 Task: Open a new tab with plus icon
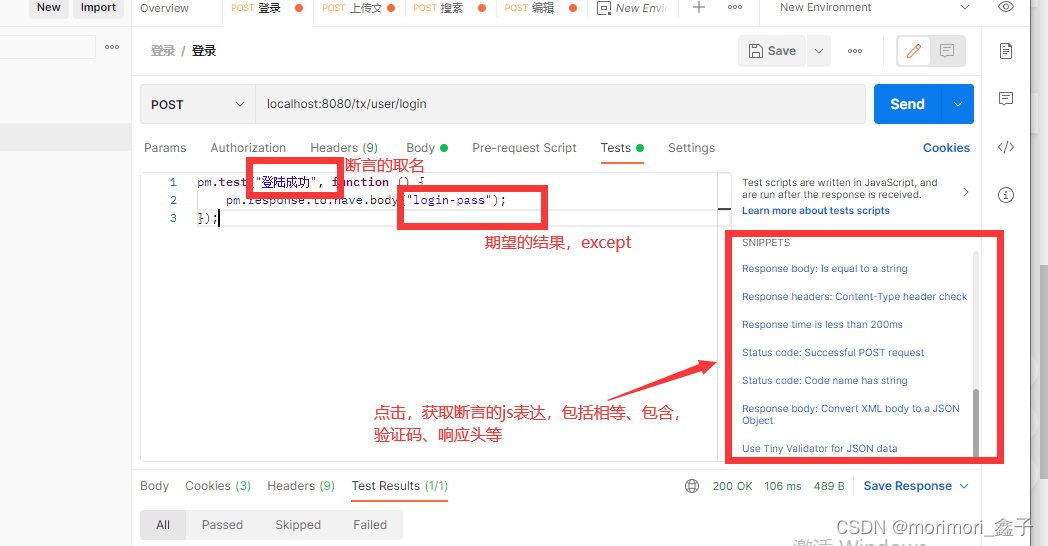[x=698, y=7]
